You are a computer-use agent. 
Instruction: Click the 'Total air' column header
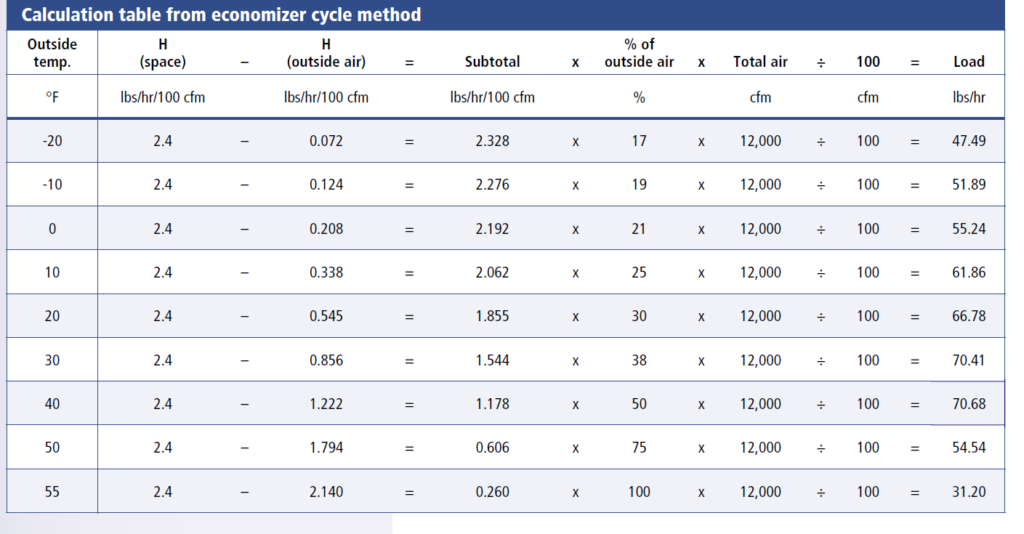coord(760,62)
